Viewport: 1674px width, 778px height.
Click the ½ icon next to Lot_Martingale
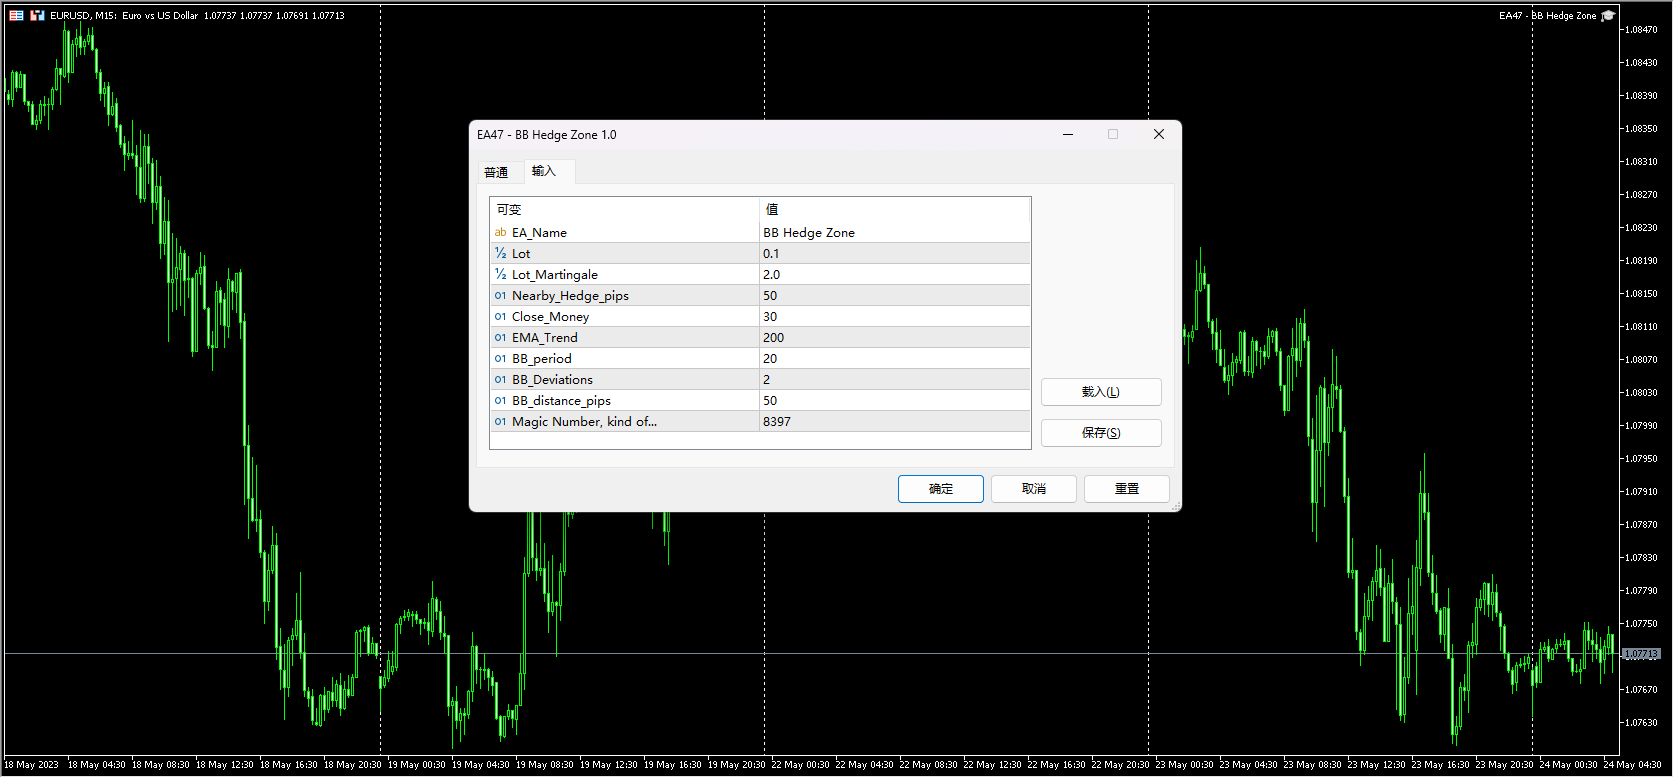coord(500,275)
